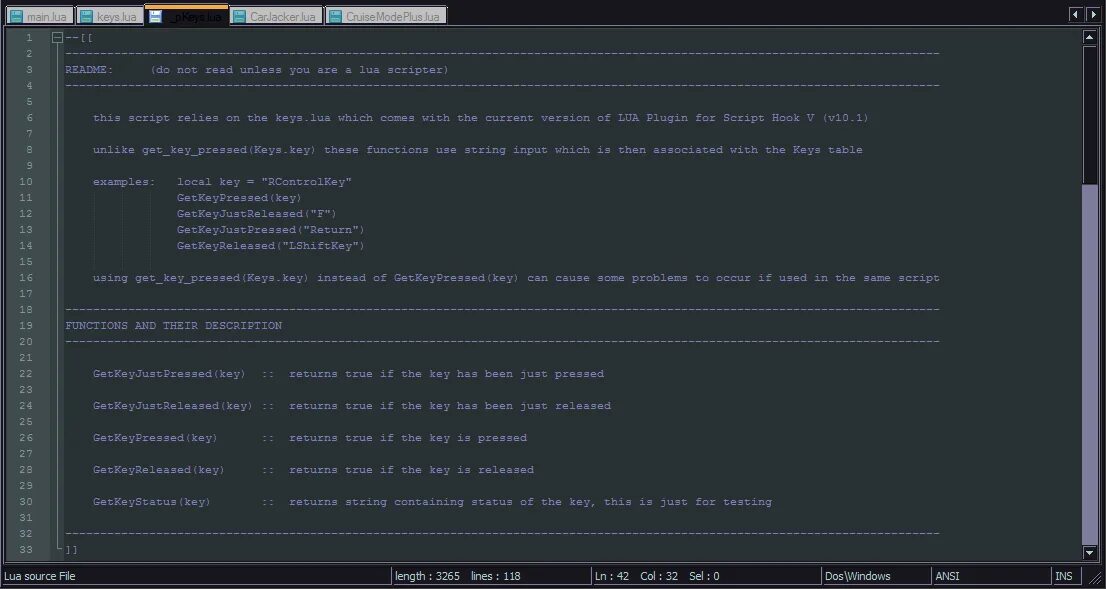Click "(v10.1)" version text on line 6
1106x589 pixels.
click(x=845, y=118)
